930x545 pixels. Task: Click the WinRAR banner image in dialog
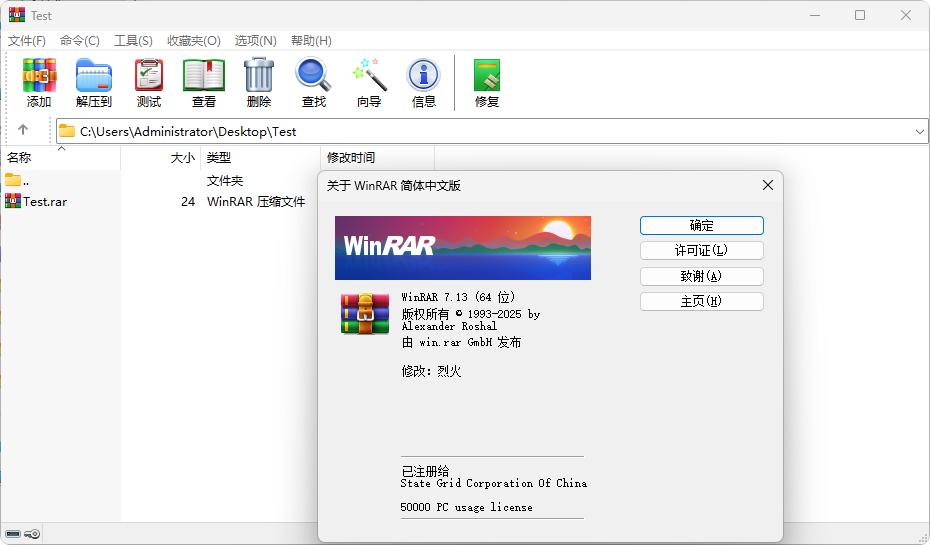[x=463, y=248]
